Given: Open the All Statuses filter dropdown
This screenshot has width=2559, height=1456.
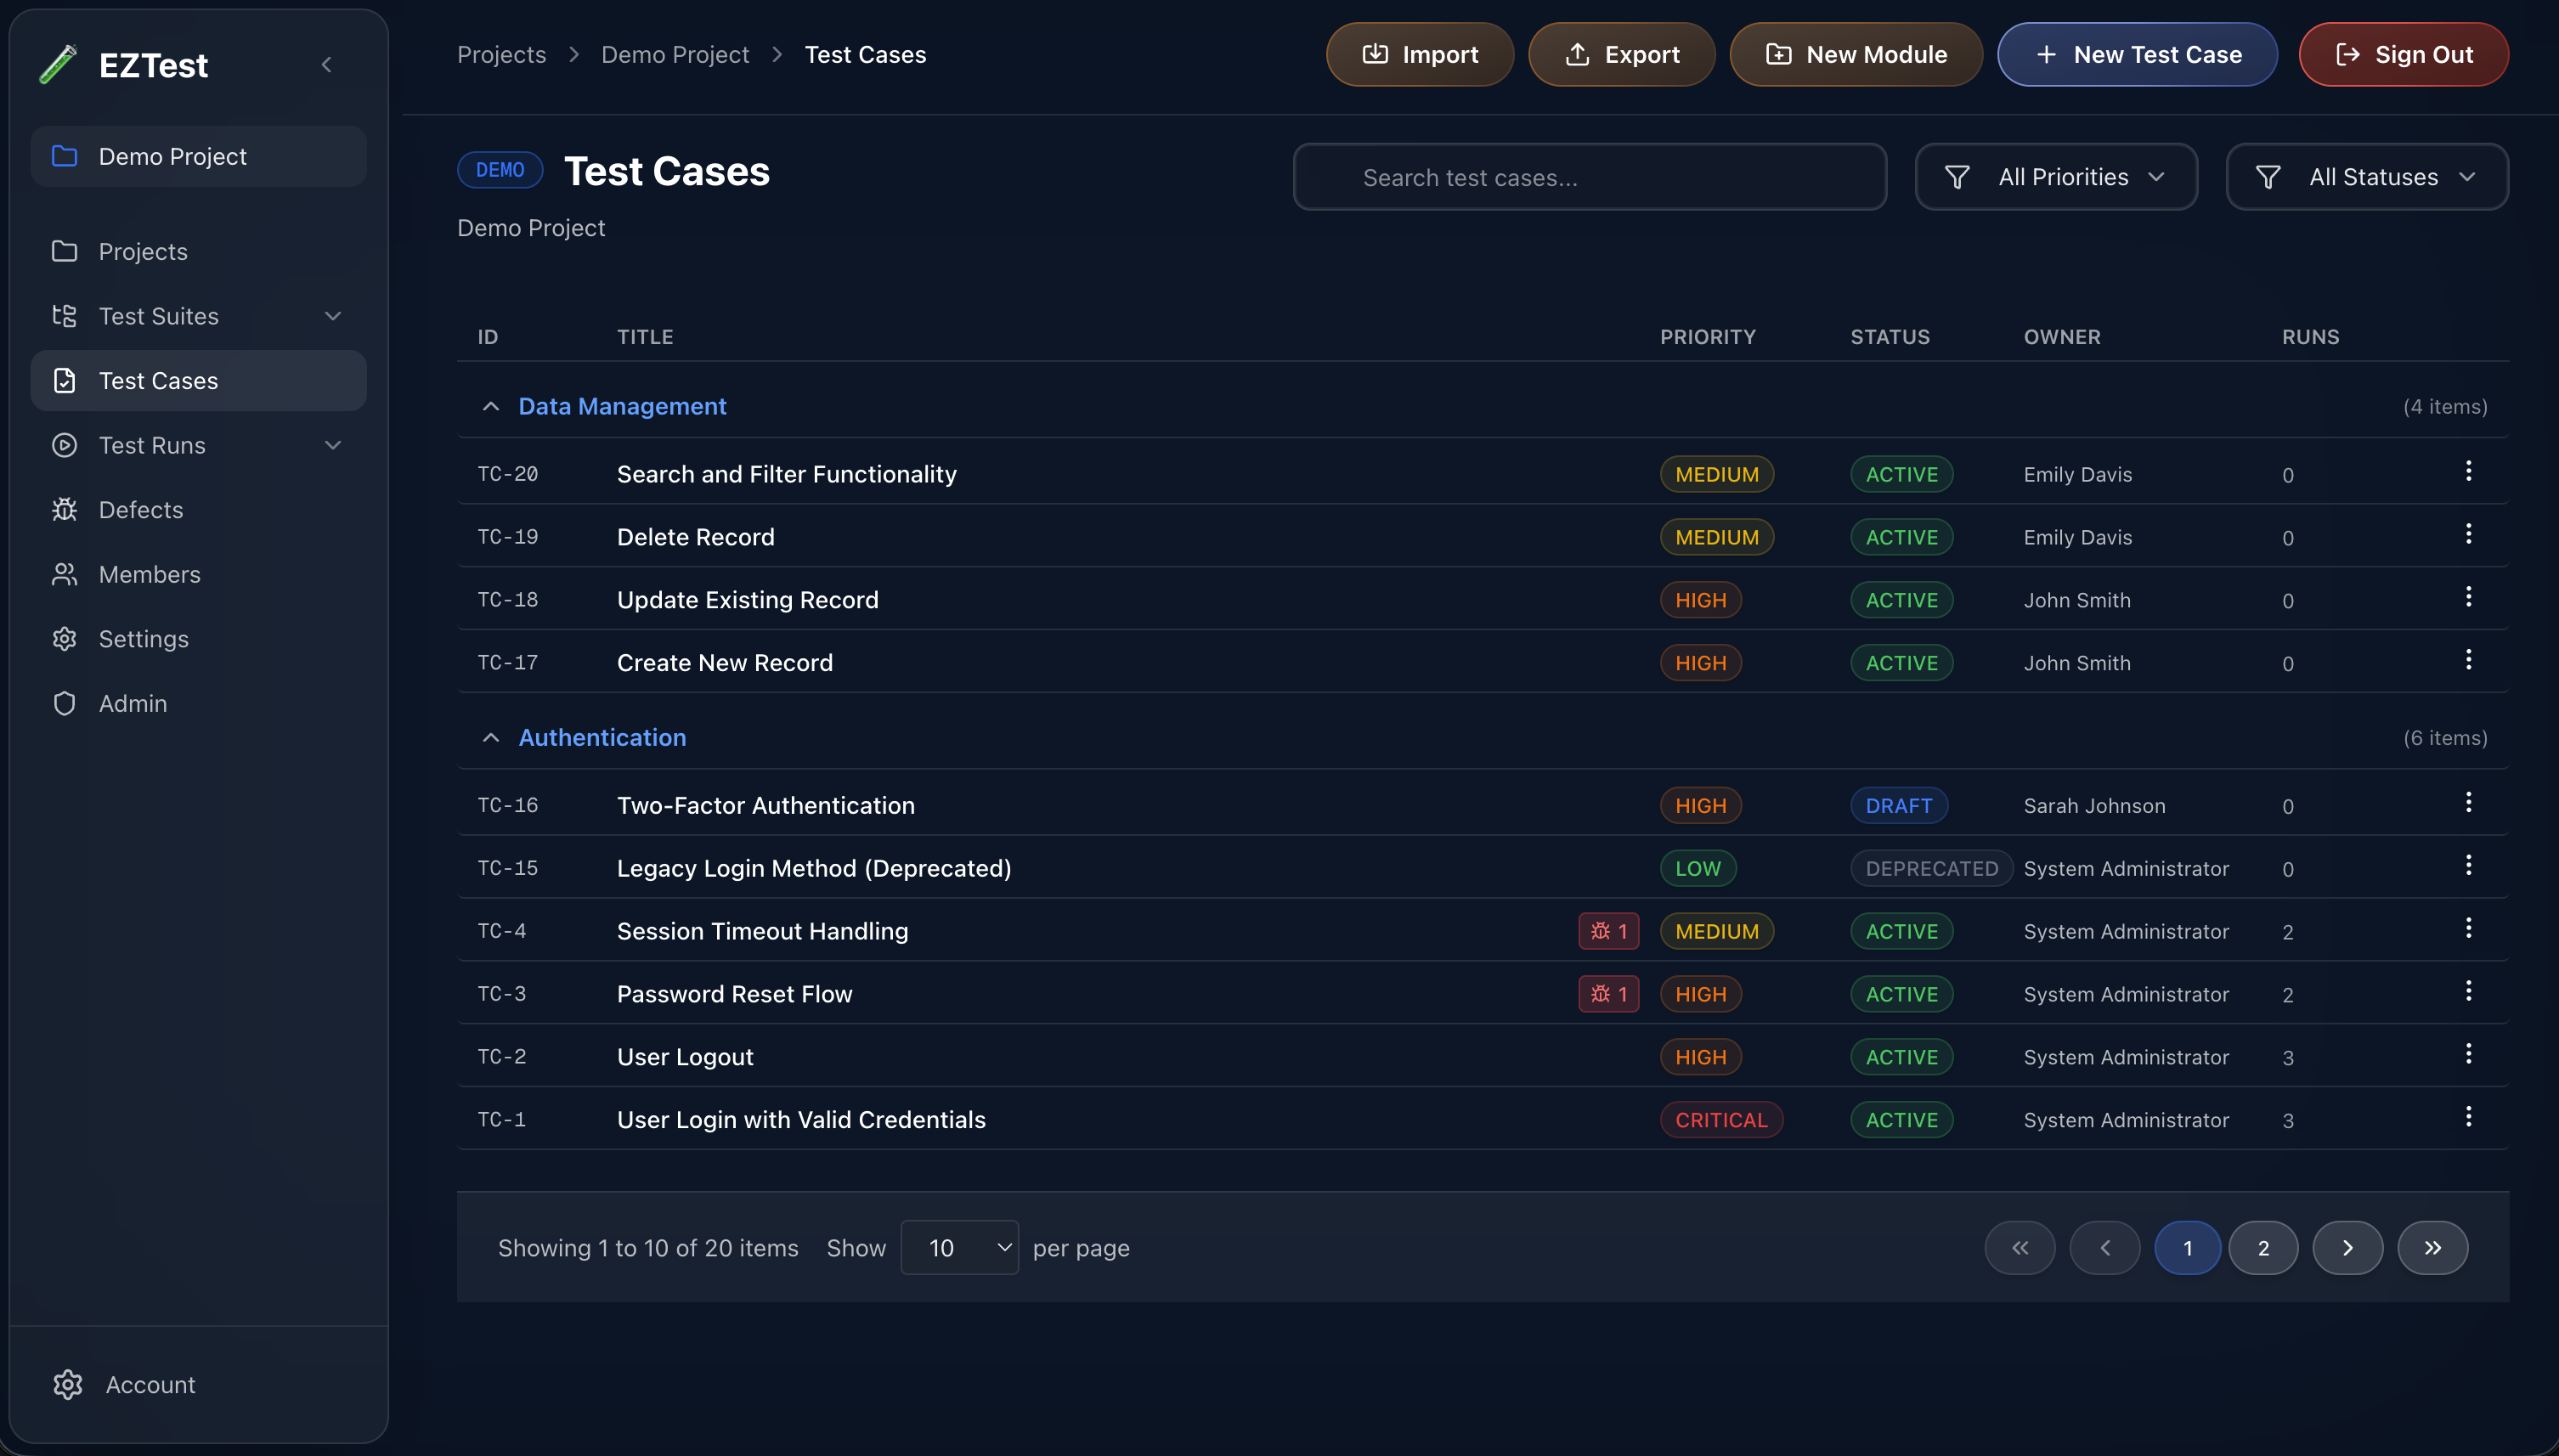Looking at the screenshot, I should pos(2366,176).
